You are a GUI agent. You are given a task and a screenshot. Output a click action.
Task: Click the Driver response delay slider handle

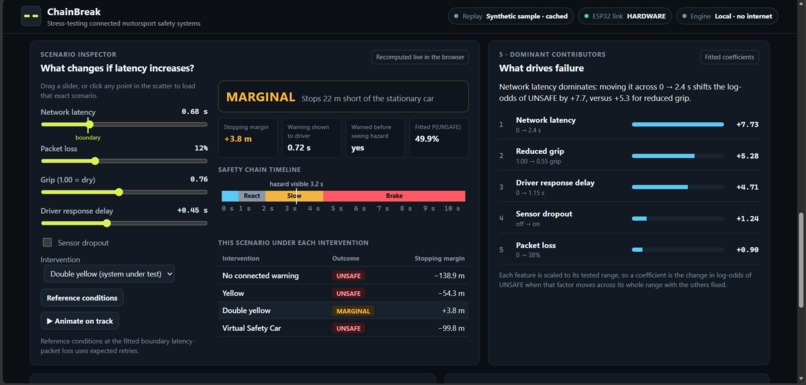[x=107, y=223]
